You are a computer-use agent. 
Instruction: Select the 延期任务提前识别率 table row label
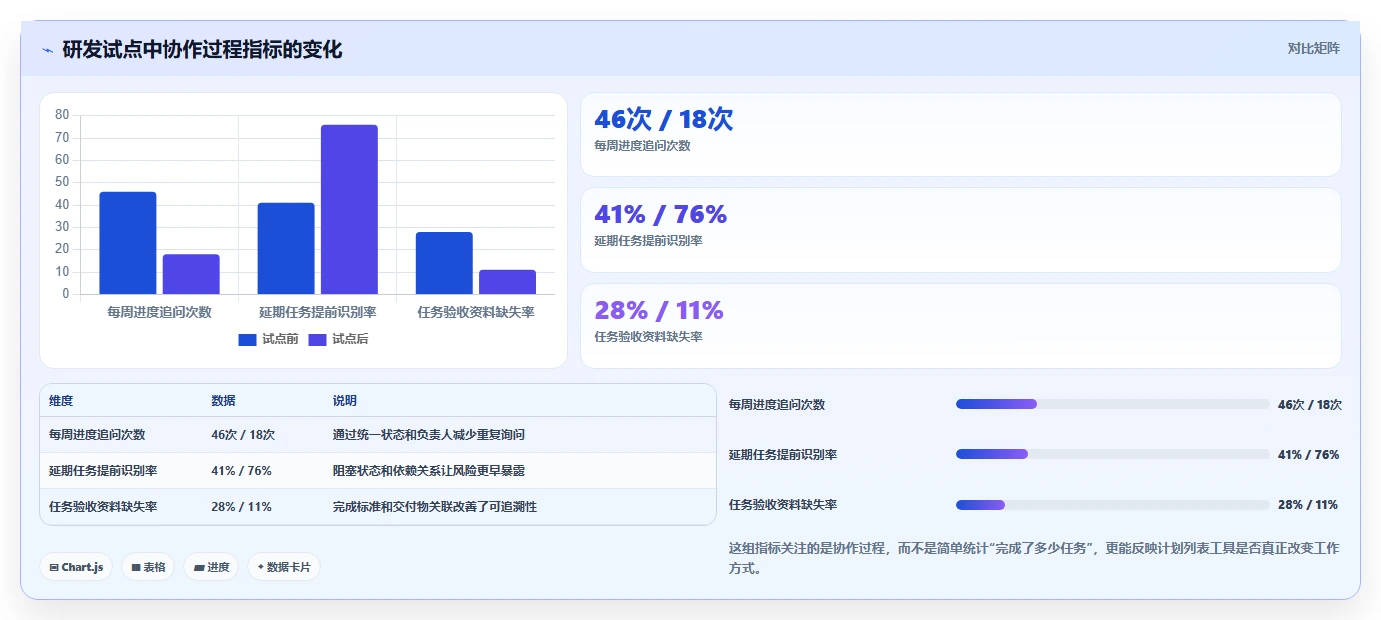(103, 470)
